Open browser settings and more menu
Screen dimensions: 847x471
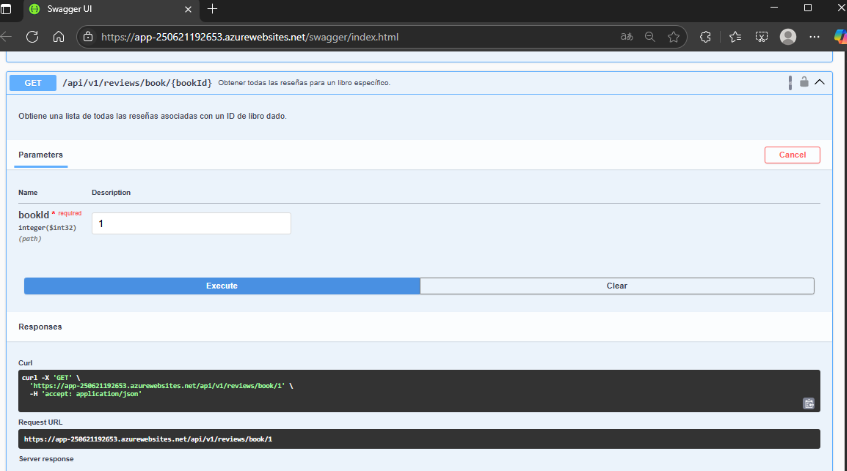(x=815, y=37)
